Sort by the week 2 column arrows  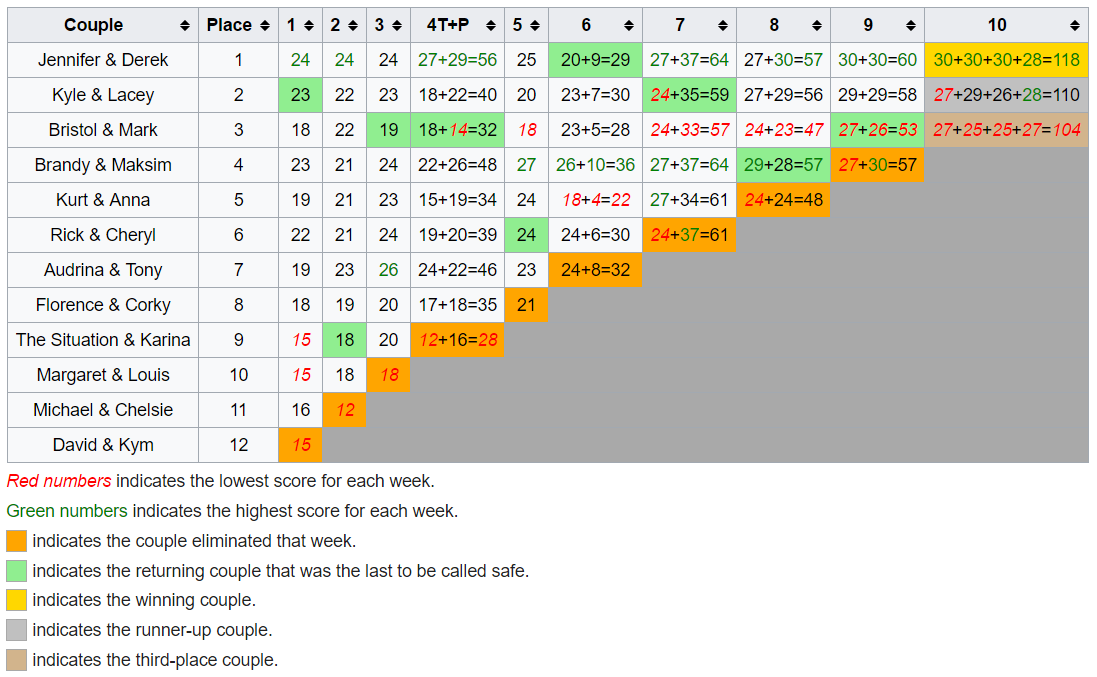(353, 25)
